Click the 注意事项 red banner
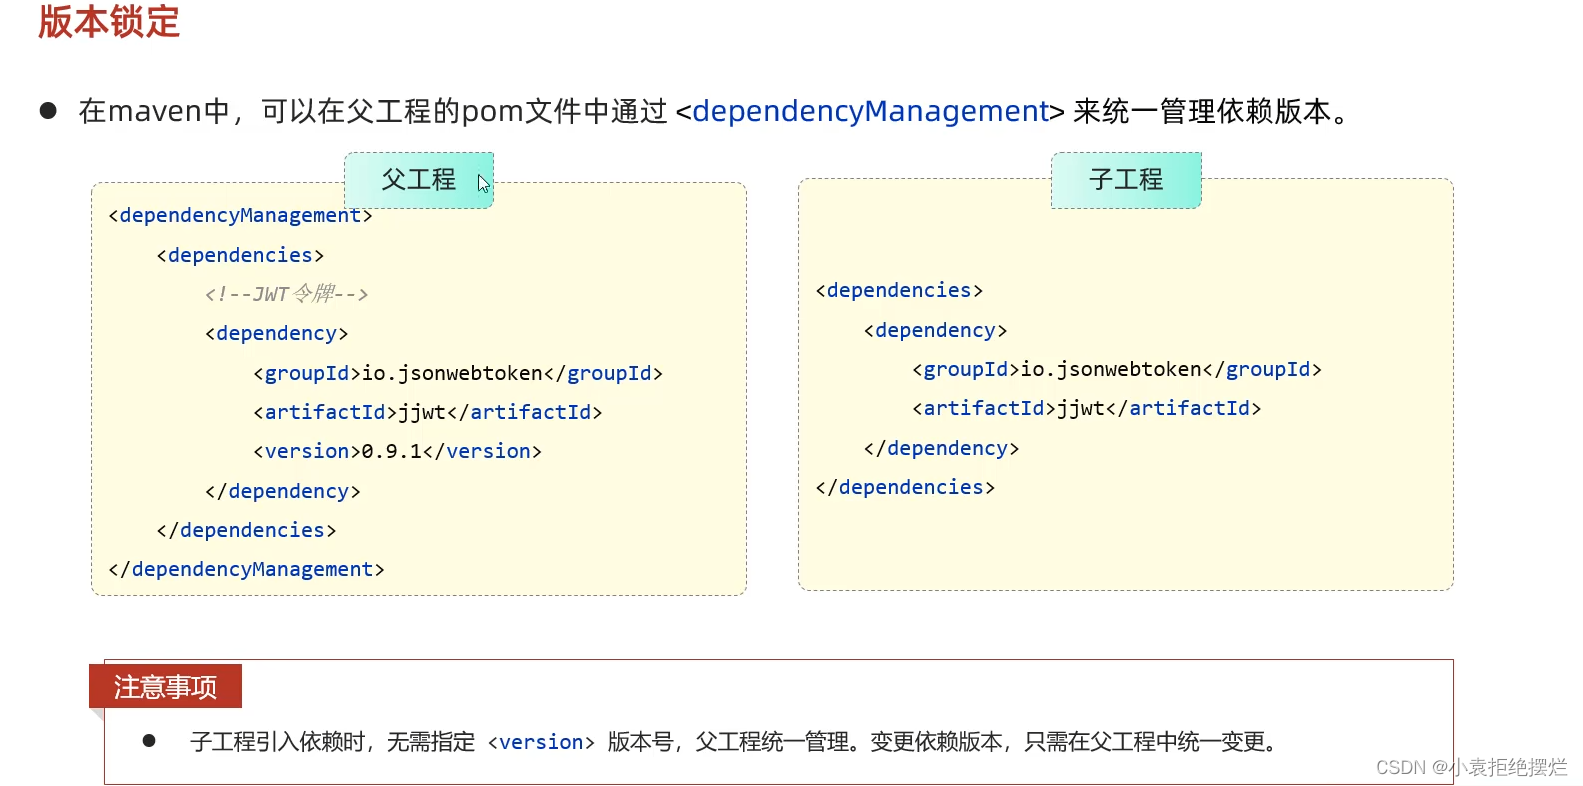Viewport: 1583px width, 786px height. click(165, 686)
